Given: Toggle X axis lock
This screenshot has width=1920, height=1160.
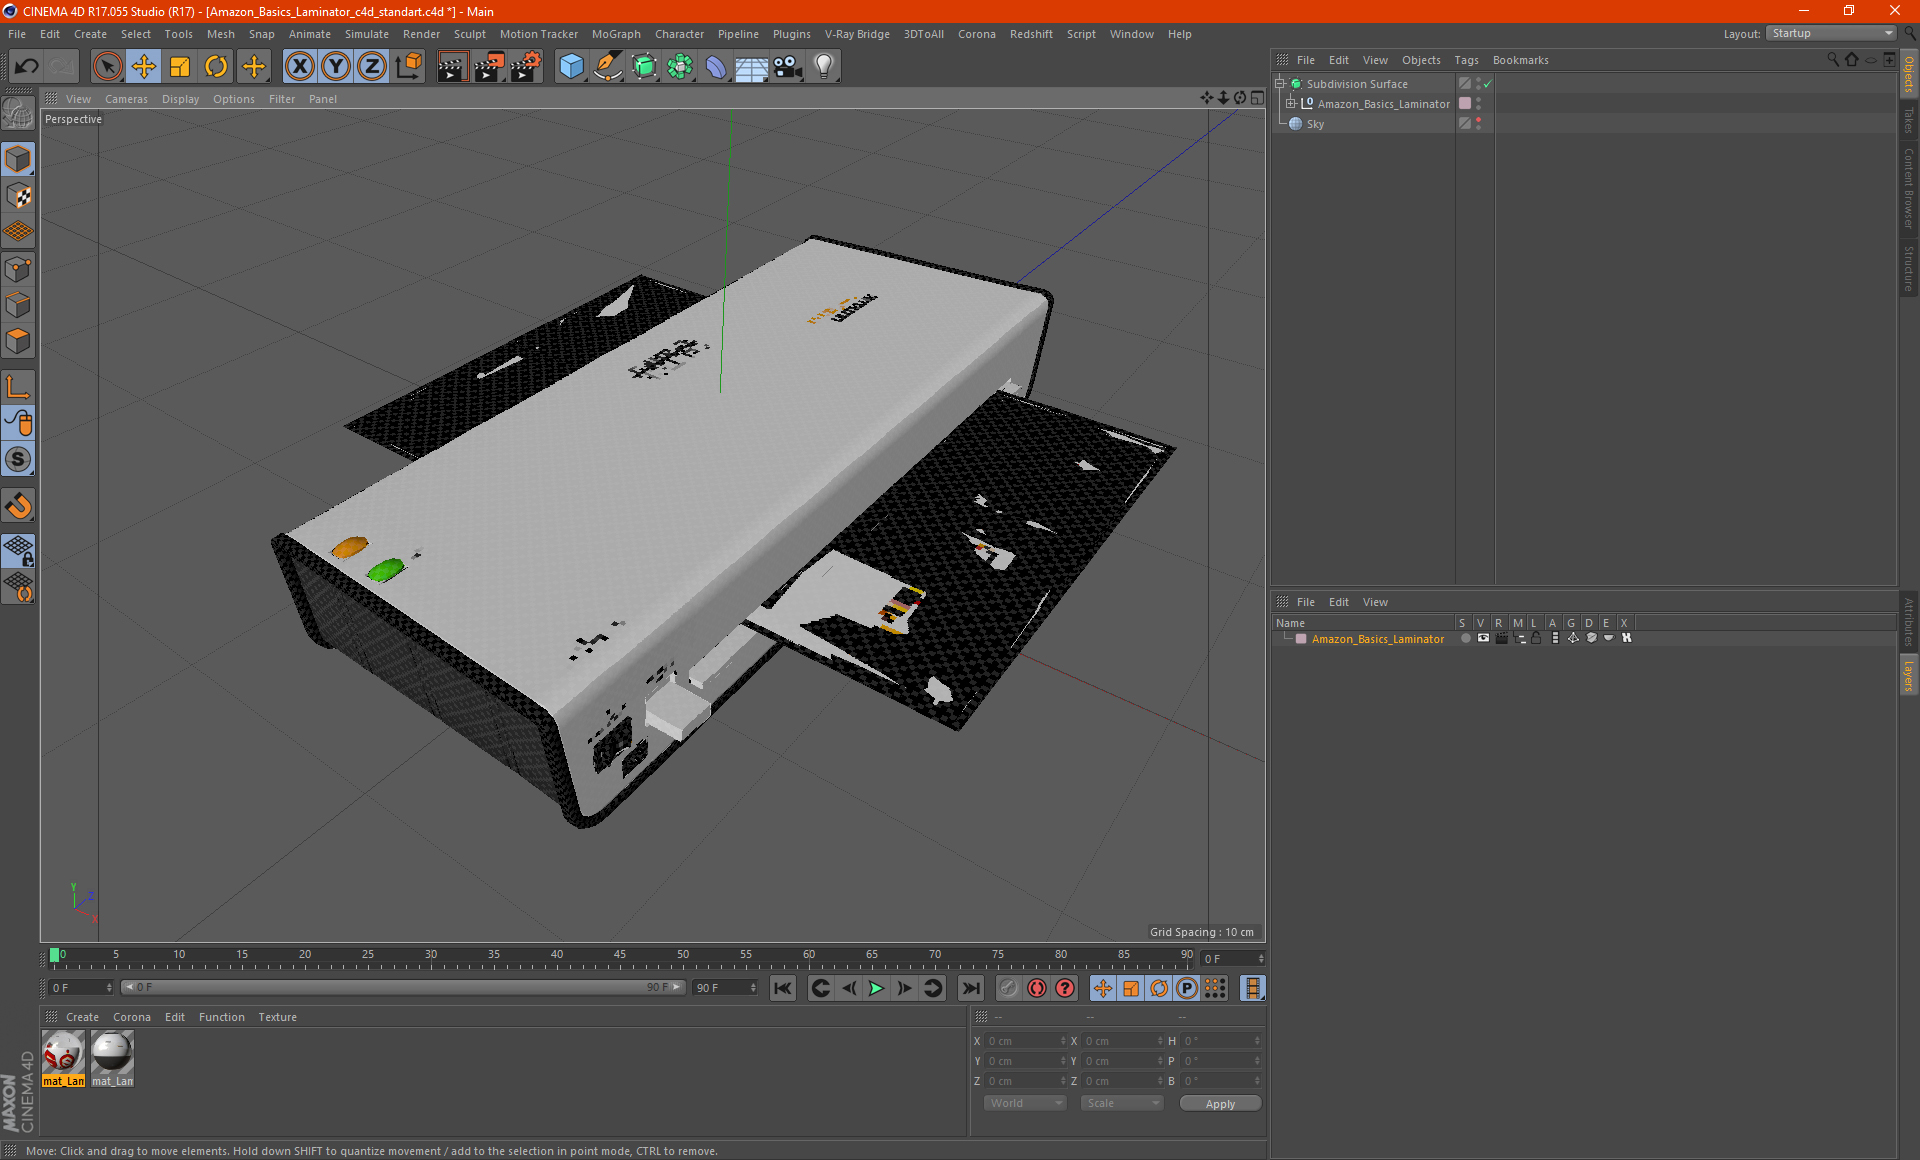Looking at the screenshot, I should pyautogui.click(x=299, y=67).
